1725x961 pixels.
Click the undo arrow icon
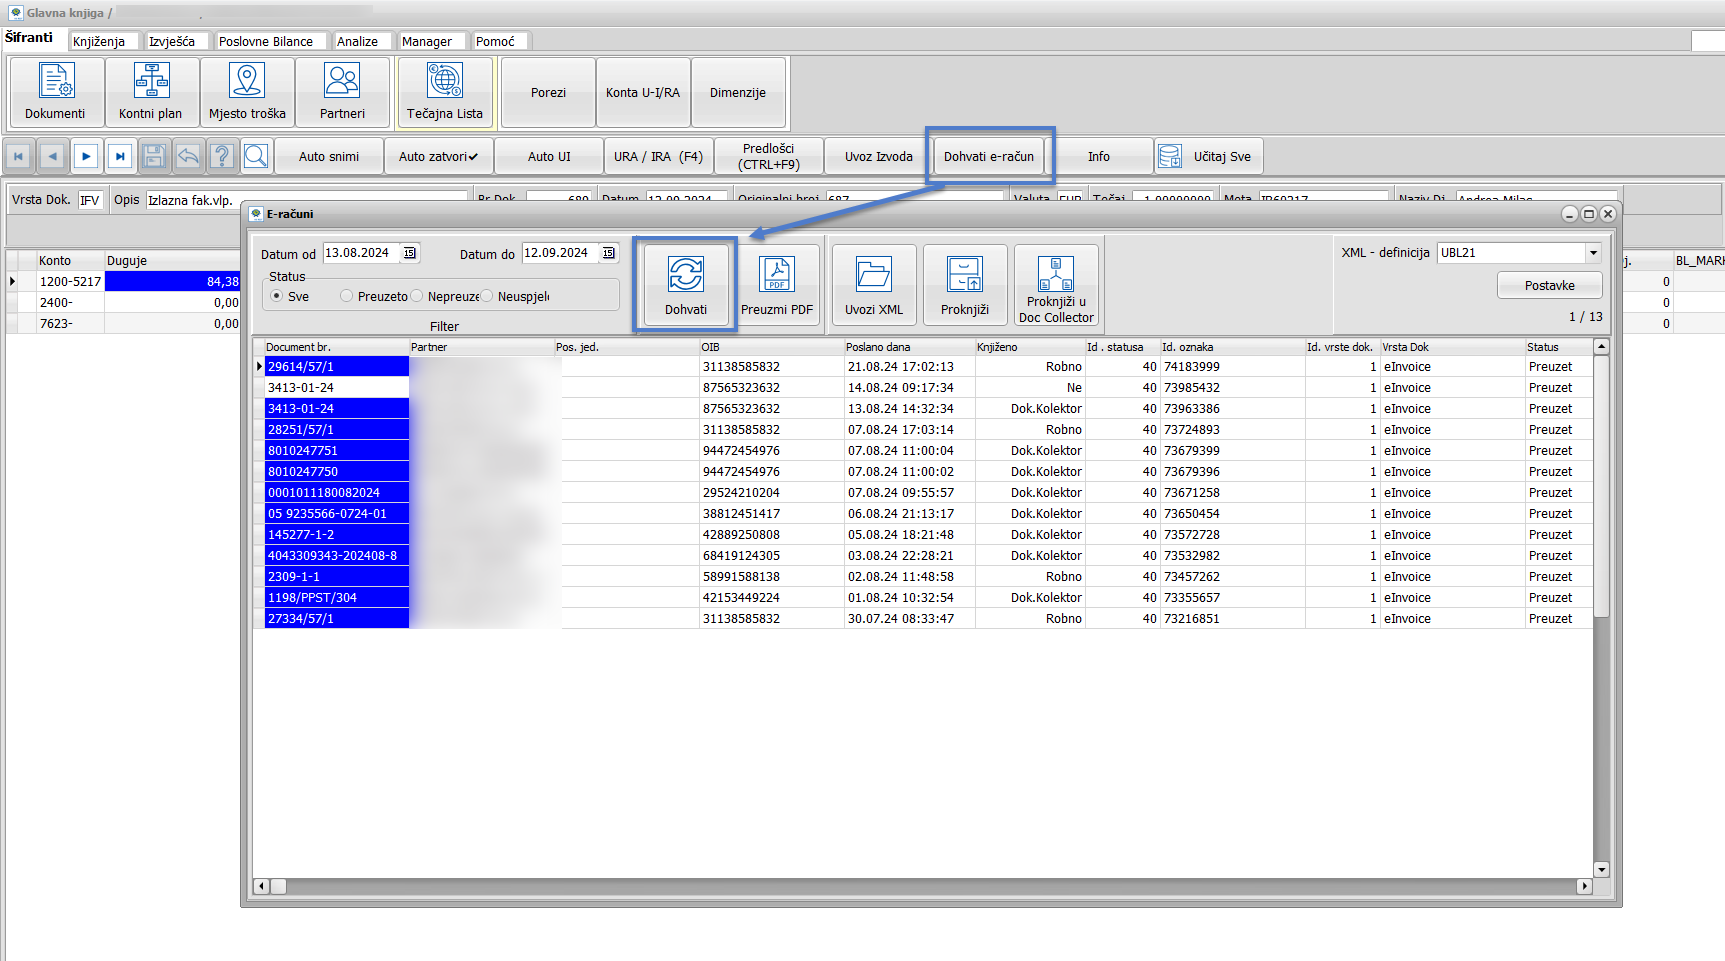[188, 156]
